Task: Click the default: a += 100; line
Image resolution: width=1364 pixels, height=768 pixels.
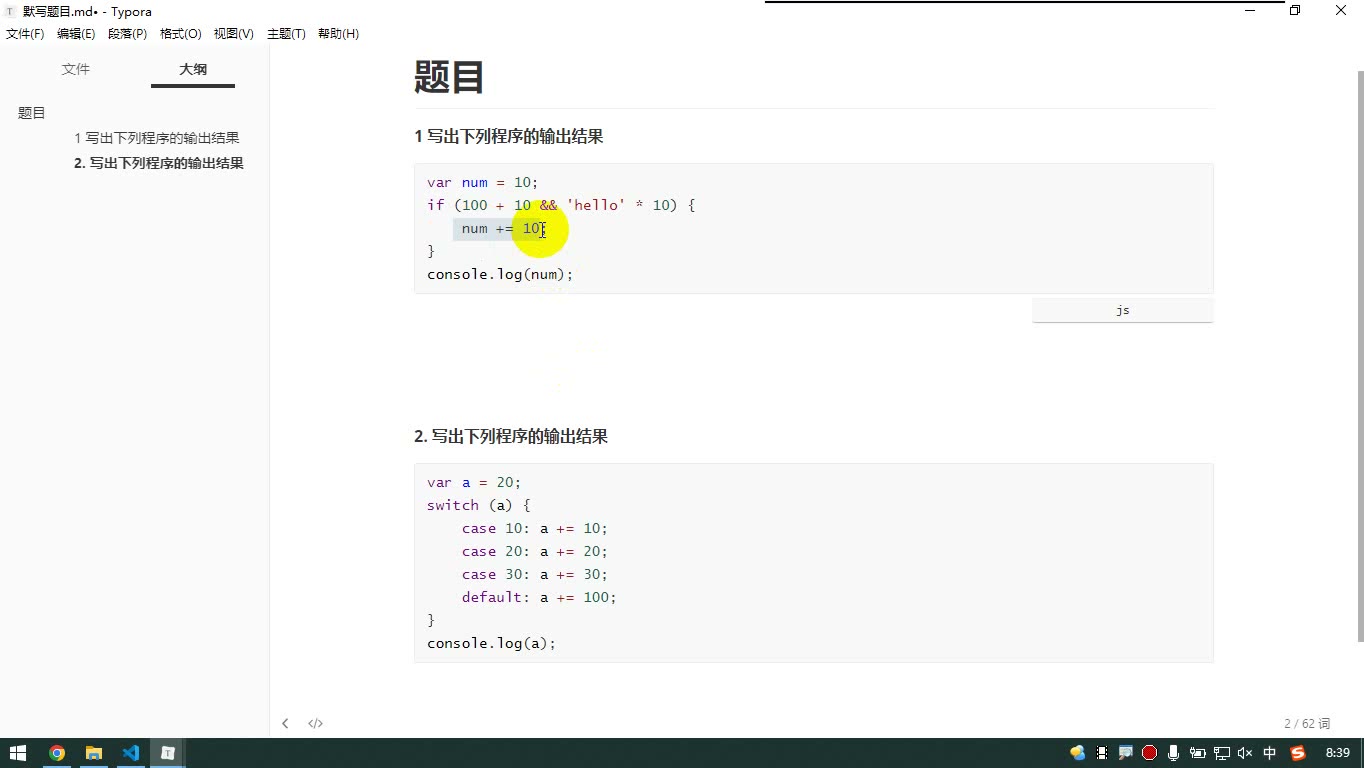Action: click(x=539, y=597)
